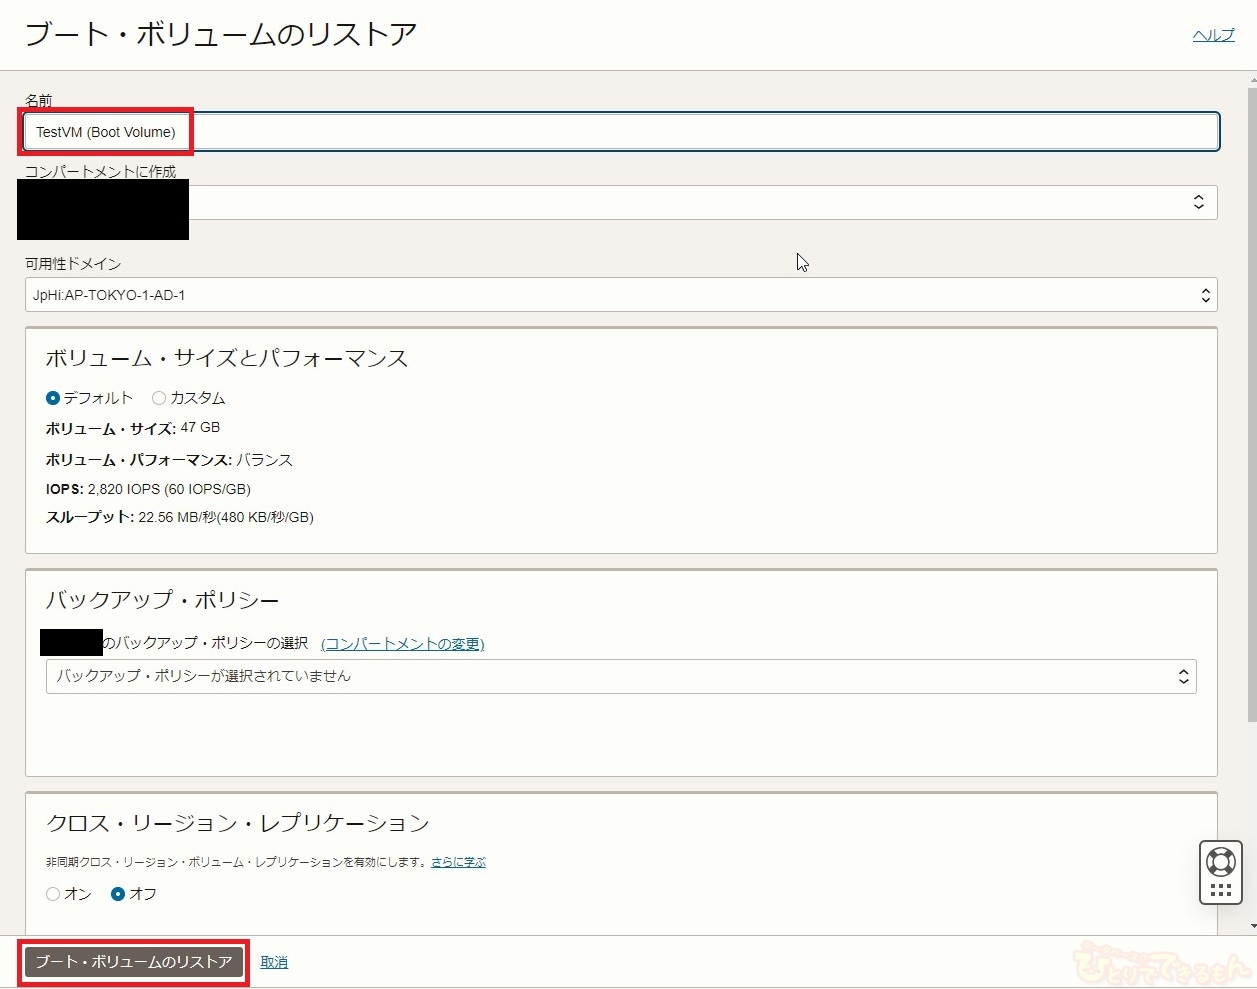Image resolution: width=1257 pixels, height=989 pixels.
Task: Click the vertical scrollbar thumb
Action: pyautogui.click(x=1250, y=400)
